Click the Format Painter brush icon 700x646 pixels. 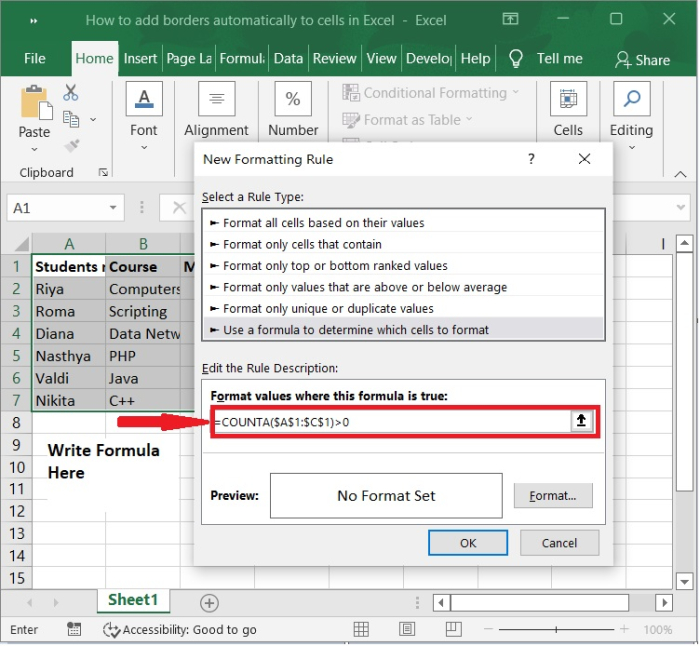[71, 146]
